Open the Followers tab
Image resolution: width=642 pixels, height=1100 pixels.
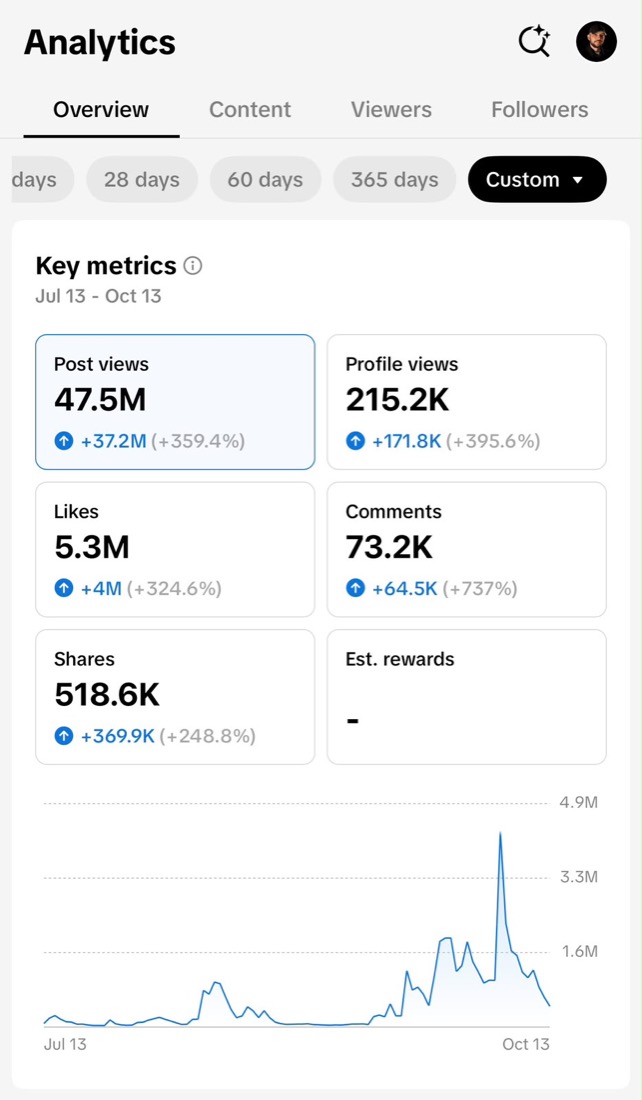pos(540,110)
